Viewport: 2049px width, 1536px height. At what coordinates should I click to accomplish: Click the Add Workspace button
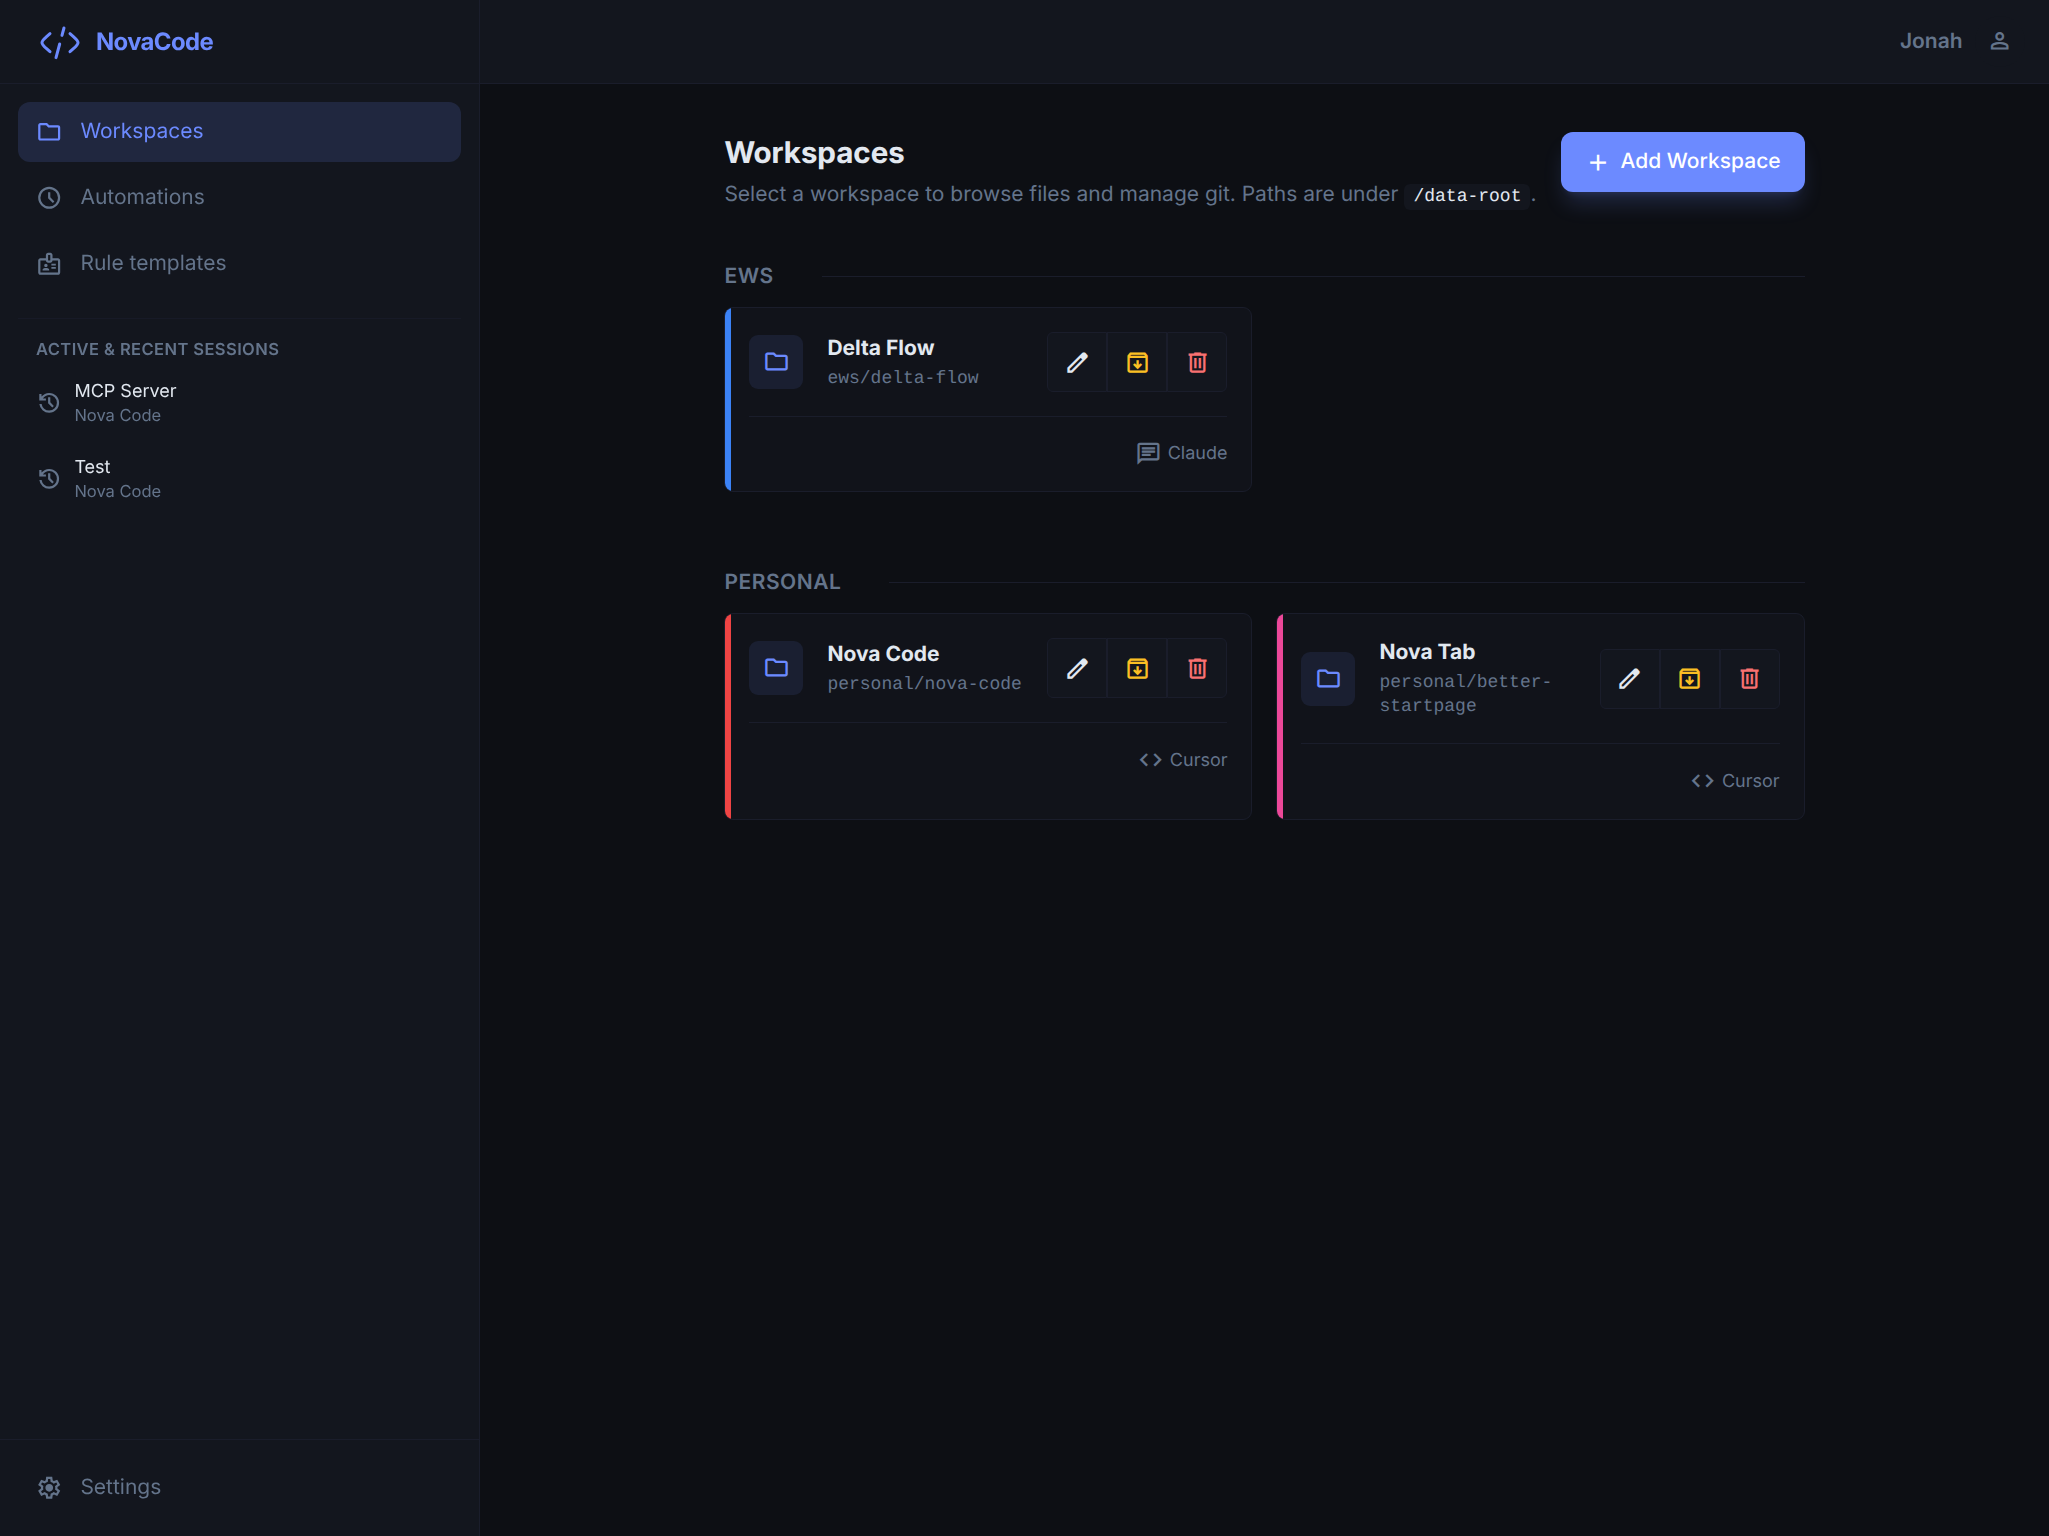click(x=1682, y=162)
